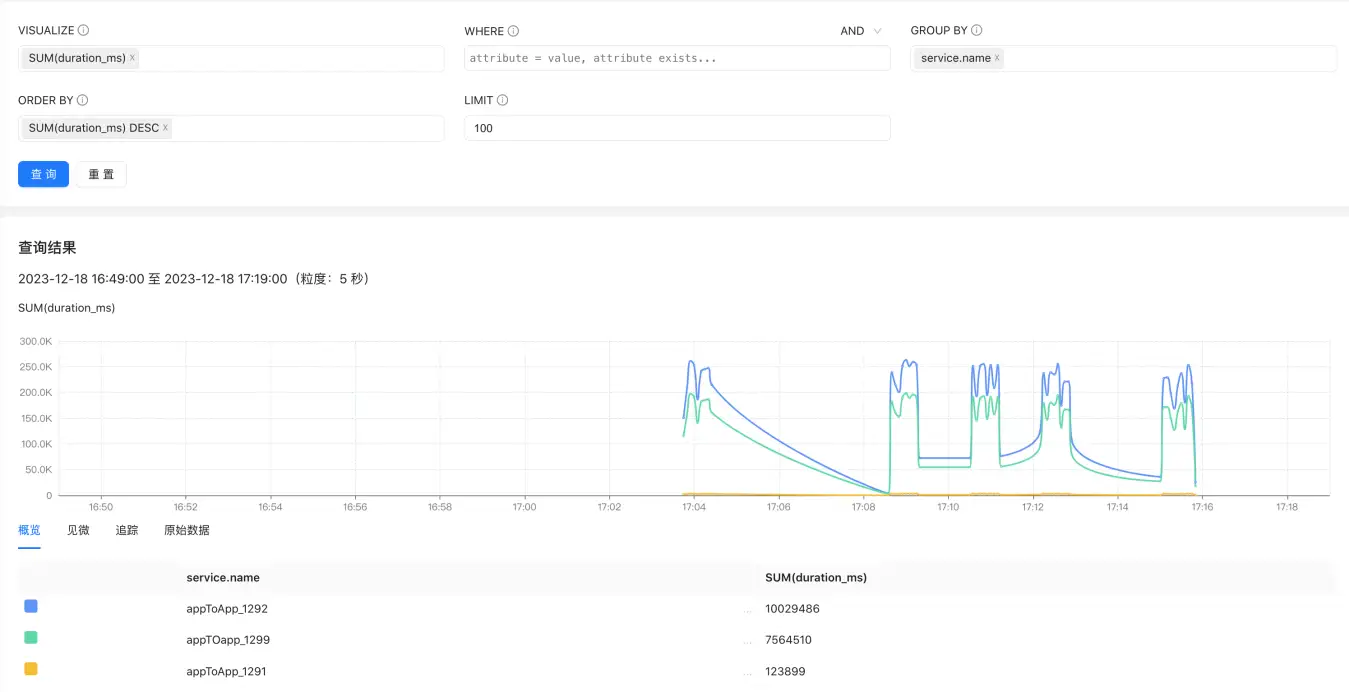
Task: Click the info icon next to VISUALIZE
Action: [x=83, y=31]
